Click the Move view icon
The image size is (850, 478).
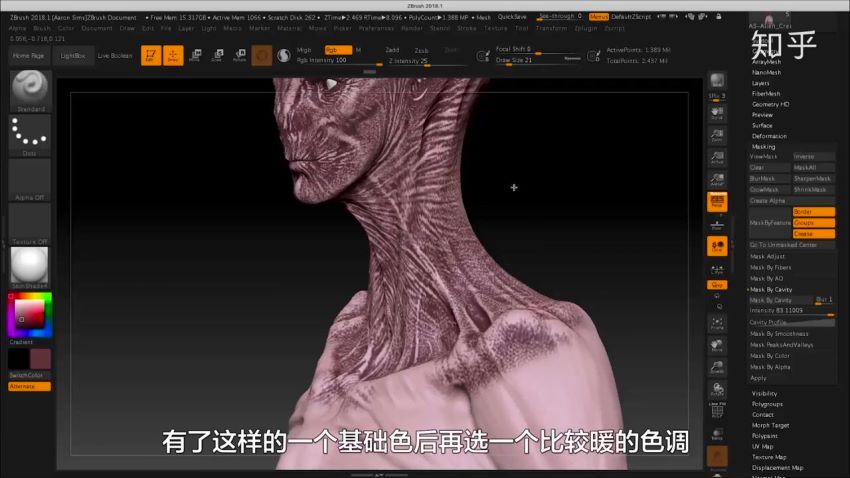pyautogui.click(x=717, y=345)
